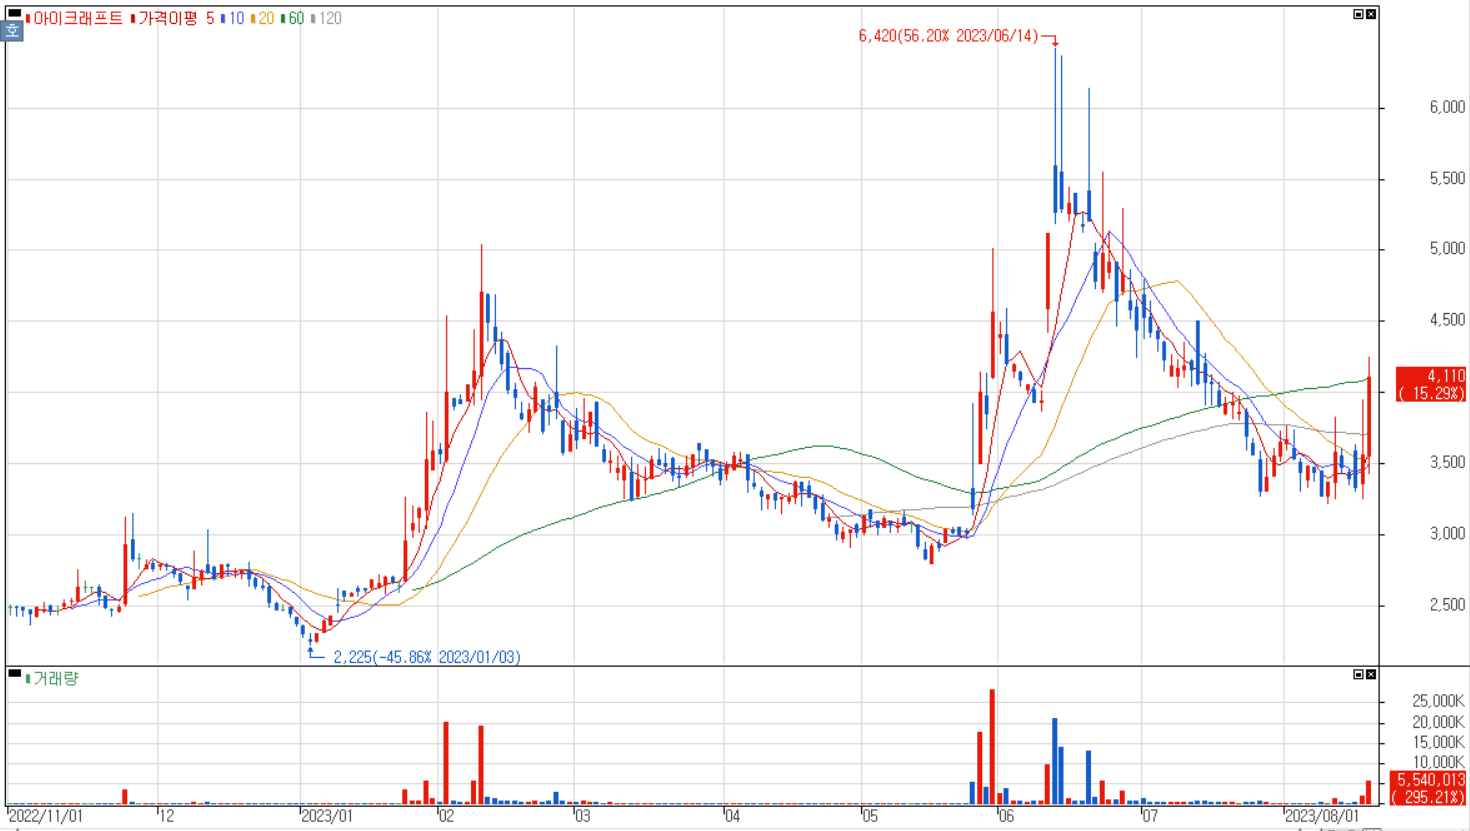This screenshot has width=1470, height=831.
Task: Close the price chart pane
Action: (1371, 14)
